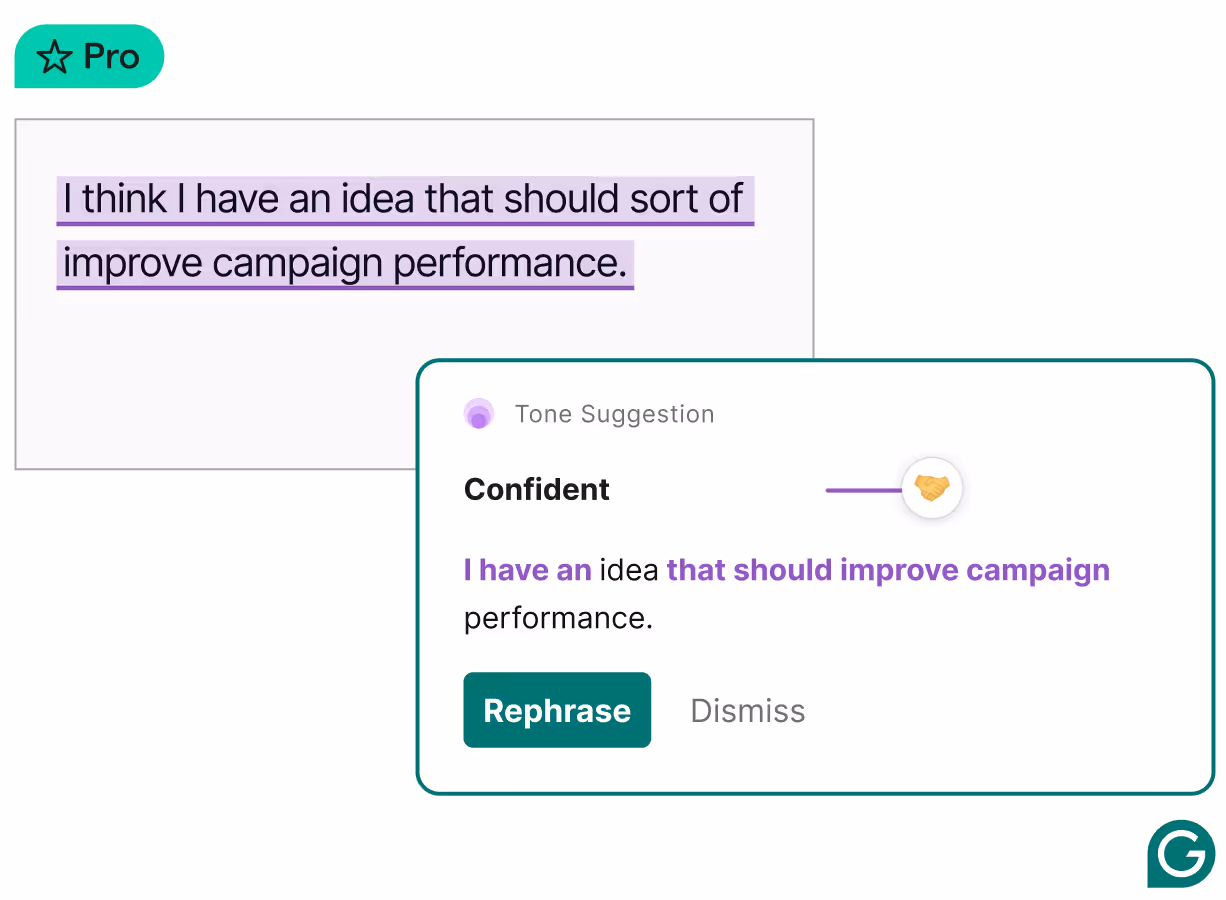
Task: Click 'performance.' in the suggestion card
Action: tap(558, 618)
